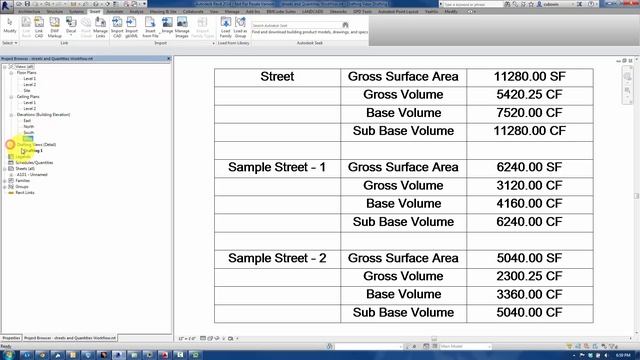Screen dimensions: 640x360
Task: Collapse the Elevations (Building Elevation) node
Action: pyautogui.click(x=11, y=115)
